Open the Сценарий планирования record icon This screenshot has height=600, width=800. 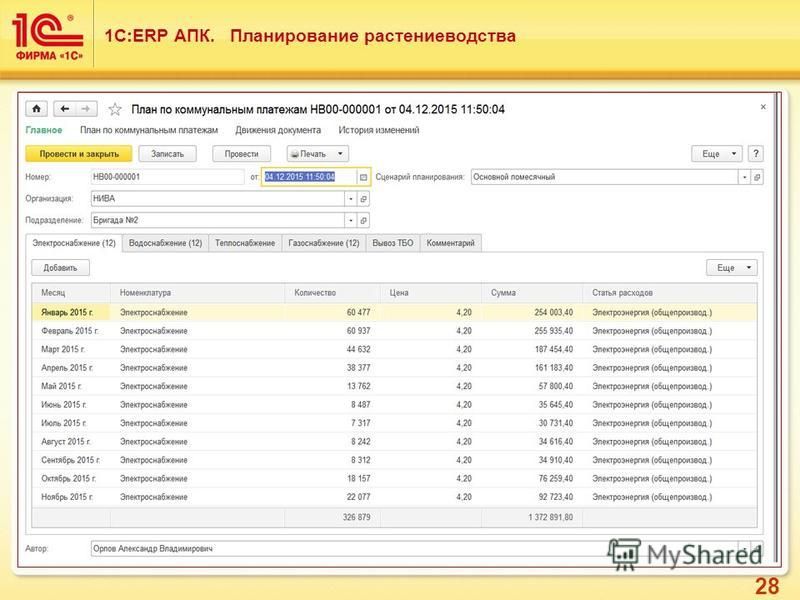757,177
